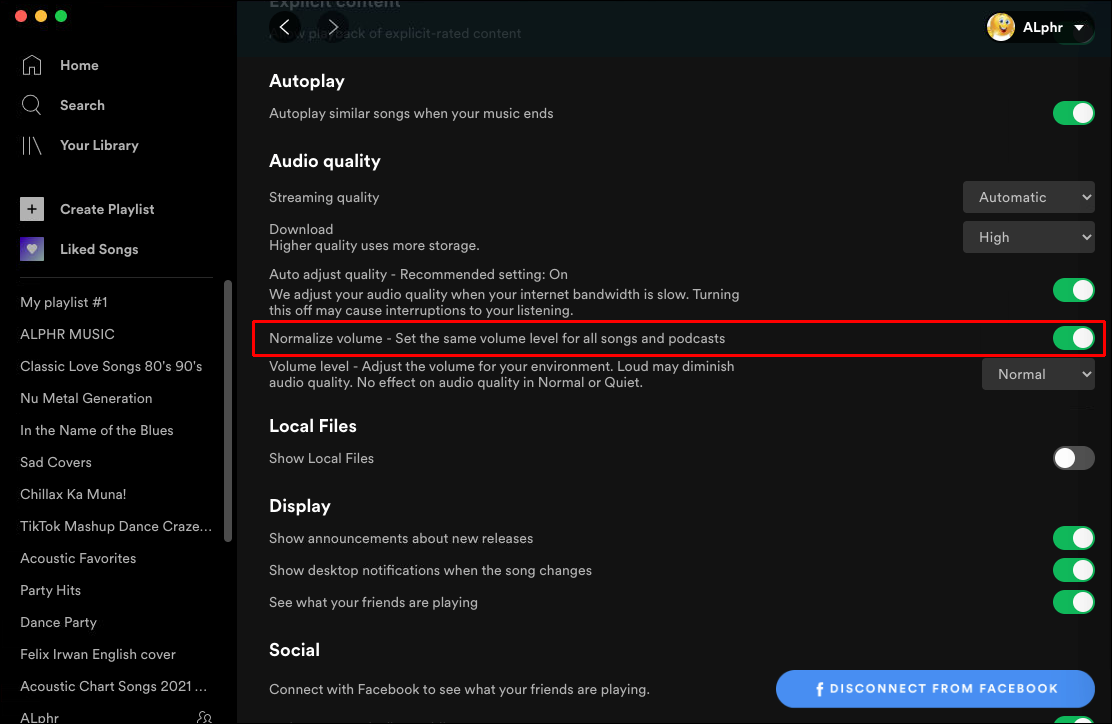Open Liked Songs heart icon
The width and height of the screenshot is (1112, 724).
[32, 249]
